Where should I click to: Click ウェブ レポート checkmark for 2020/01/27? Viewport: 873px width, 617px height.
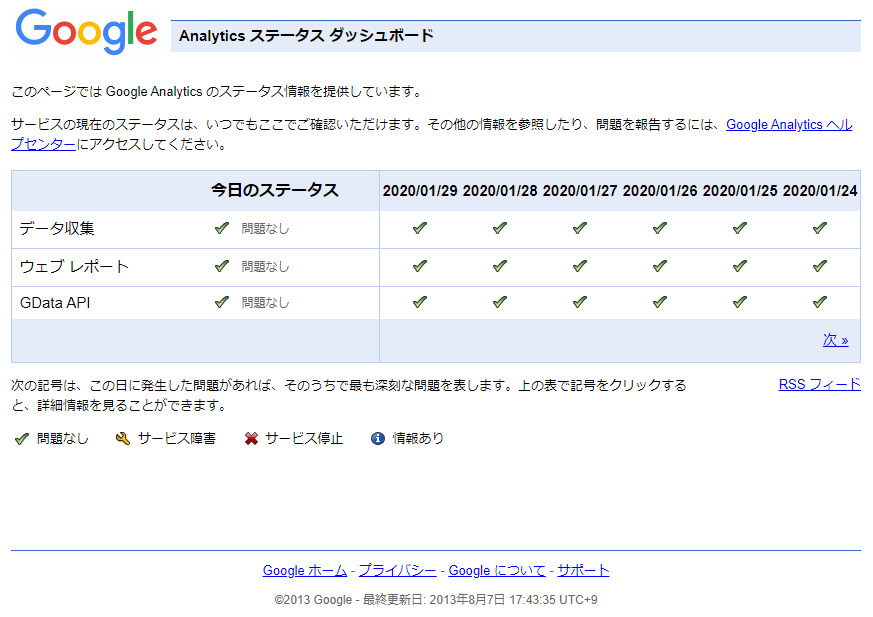pyautogui.click(x=580, y=266)
